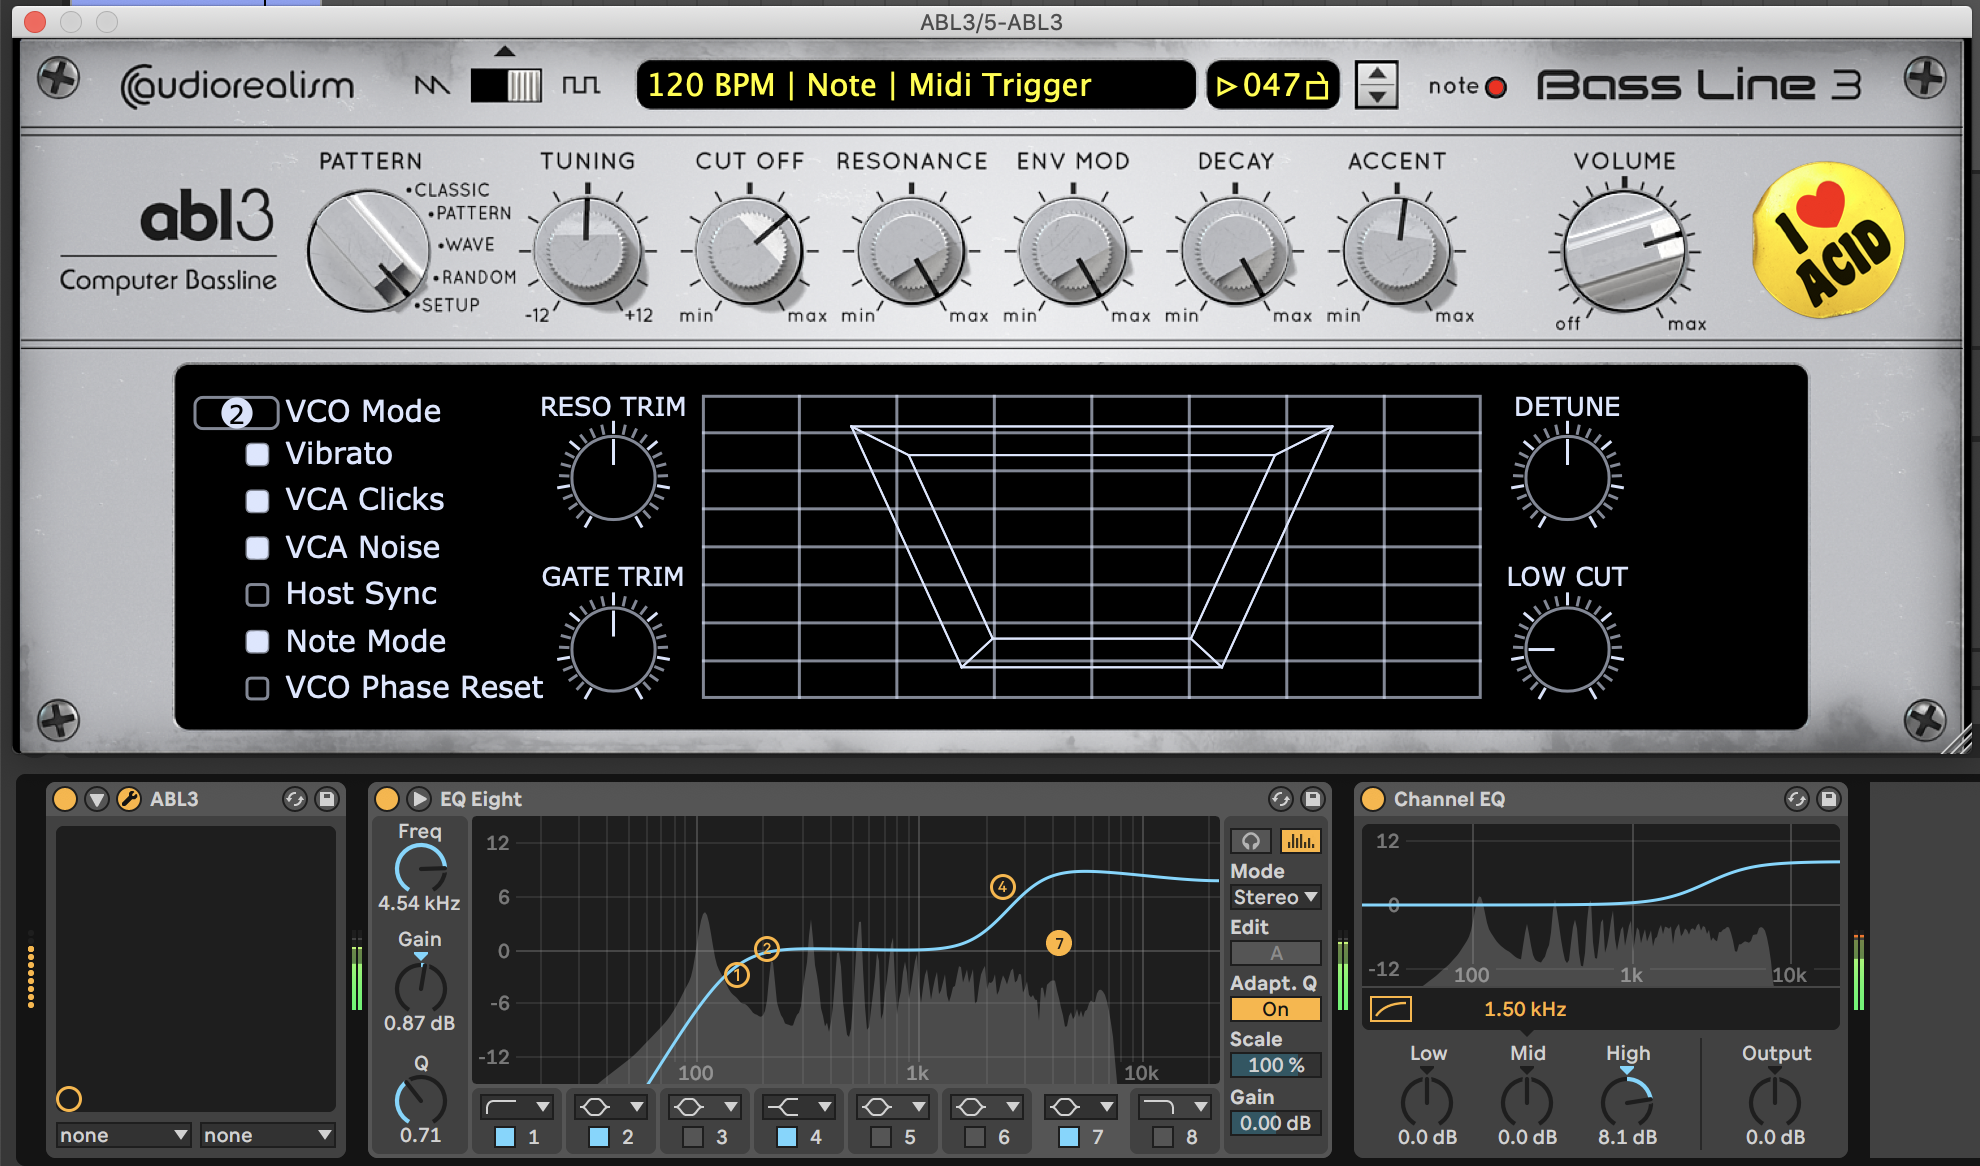Open the Stereo mode dropdown

1275,898
